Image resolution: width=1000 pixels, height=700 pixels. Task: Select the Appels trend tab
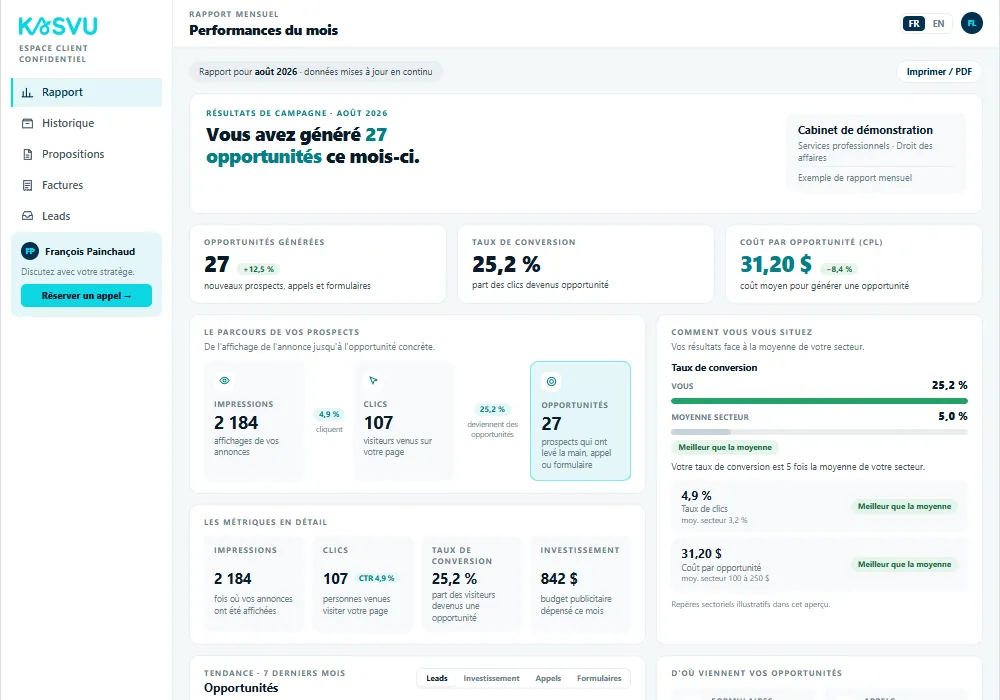pyautogui.click(x=548, y=678)
